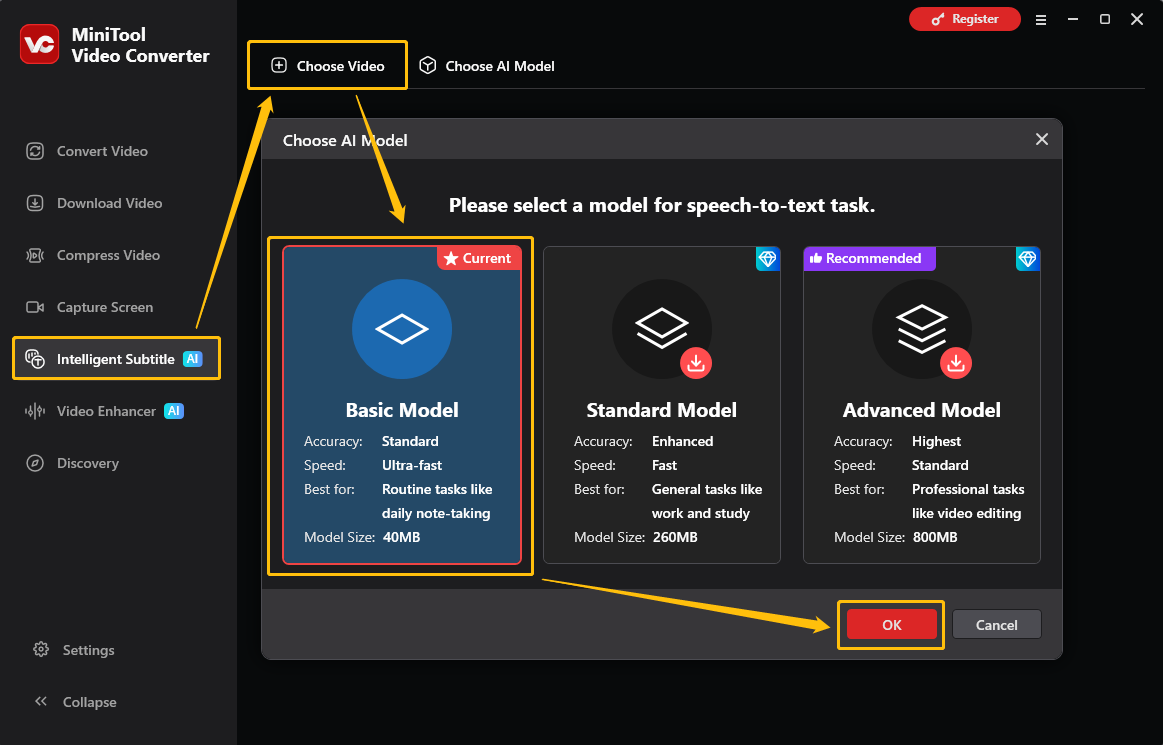
Task: Click the premium diamond badge on Advanced Model
Action: pos(1028,259)
